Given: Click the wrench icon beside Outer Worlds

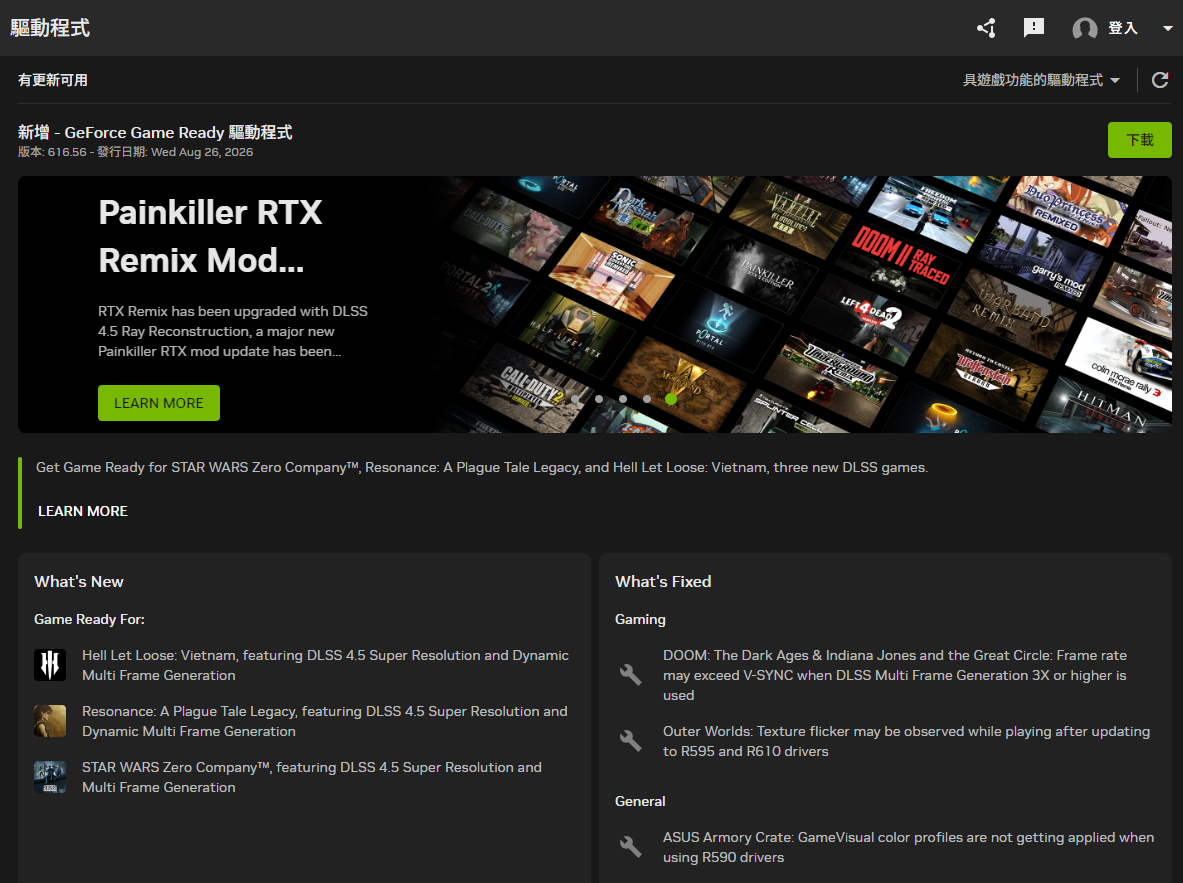Looking at the screenshot, I should 630,741.
